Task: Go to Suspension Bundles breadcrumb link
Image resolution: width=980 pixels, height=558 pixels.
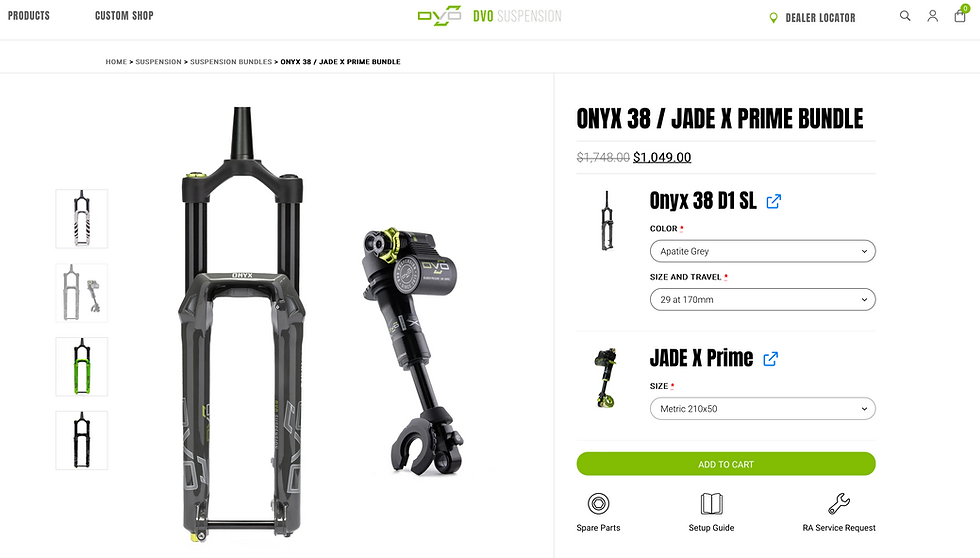Action: 231,62
